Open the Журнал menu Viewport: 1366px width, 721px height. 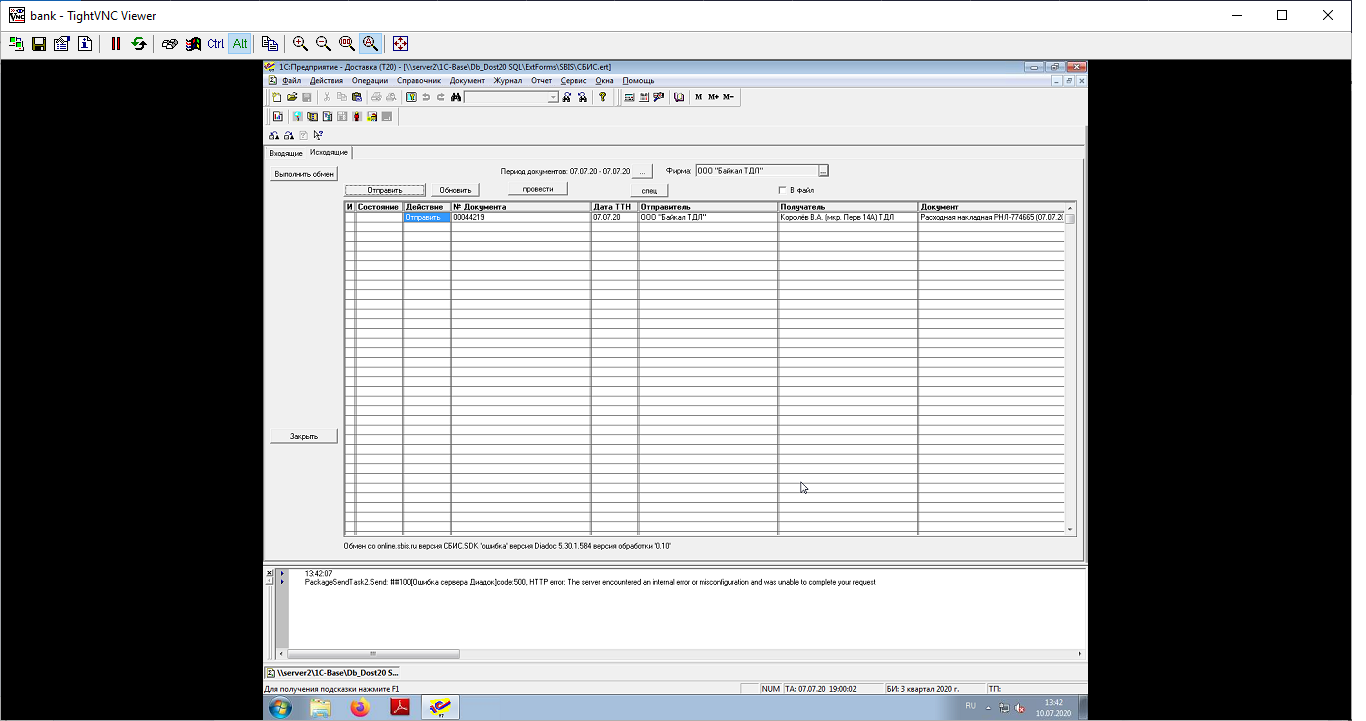point(508,81)
